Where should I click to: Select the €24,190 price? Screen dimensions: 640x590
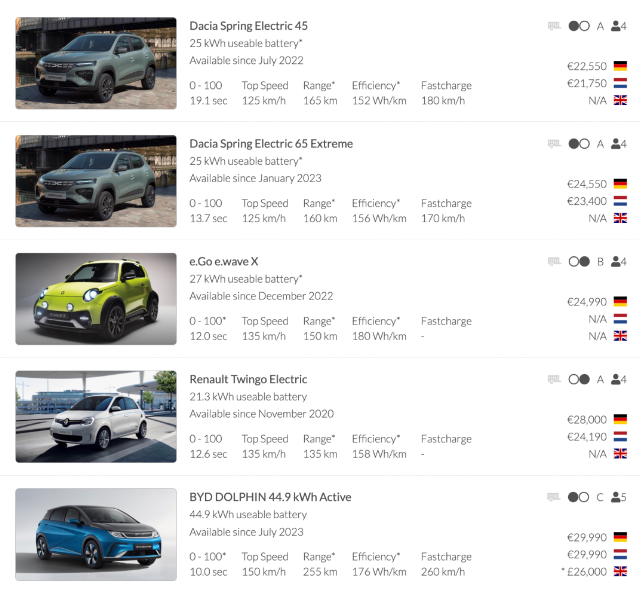point(587,437)
